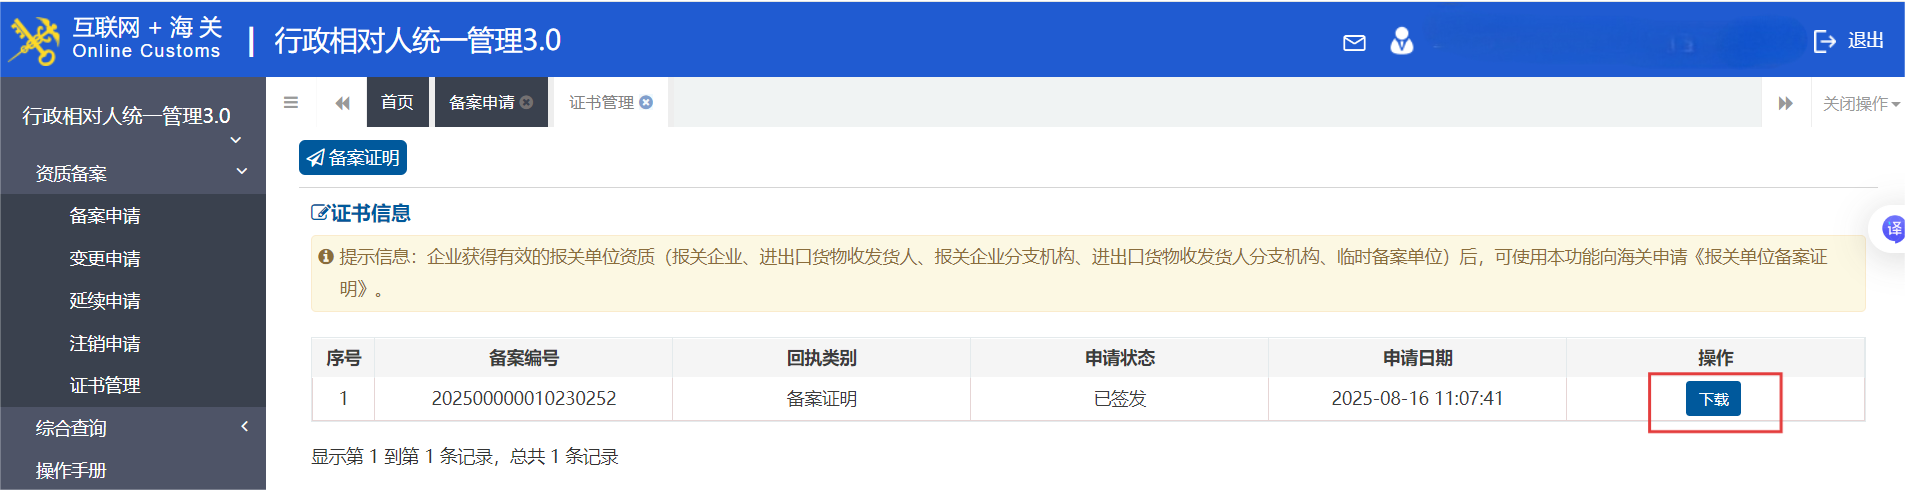Viewport: 1905px width, 490px height.
Task: Close the 证书管理 tab
Action: pos(646,102)
